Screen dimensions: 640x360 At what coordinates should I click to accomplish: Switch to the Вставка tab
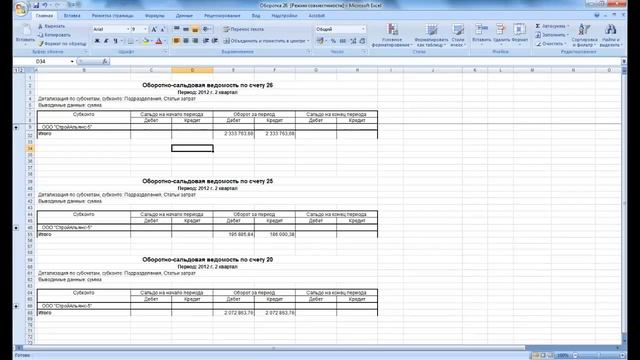pos(72,16)
